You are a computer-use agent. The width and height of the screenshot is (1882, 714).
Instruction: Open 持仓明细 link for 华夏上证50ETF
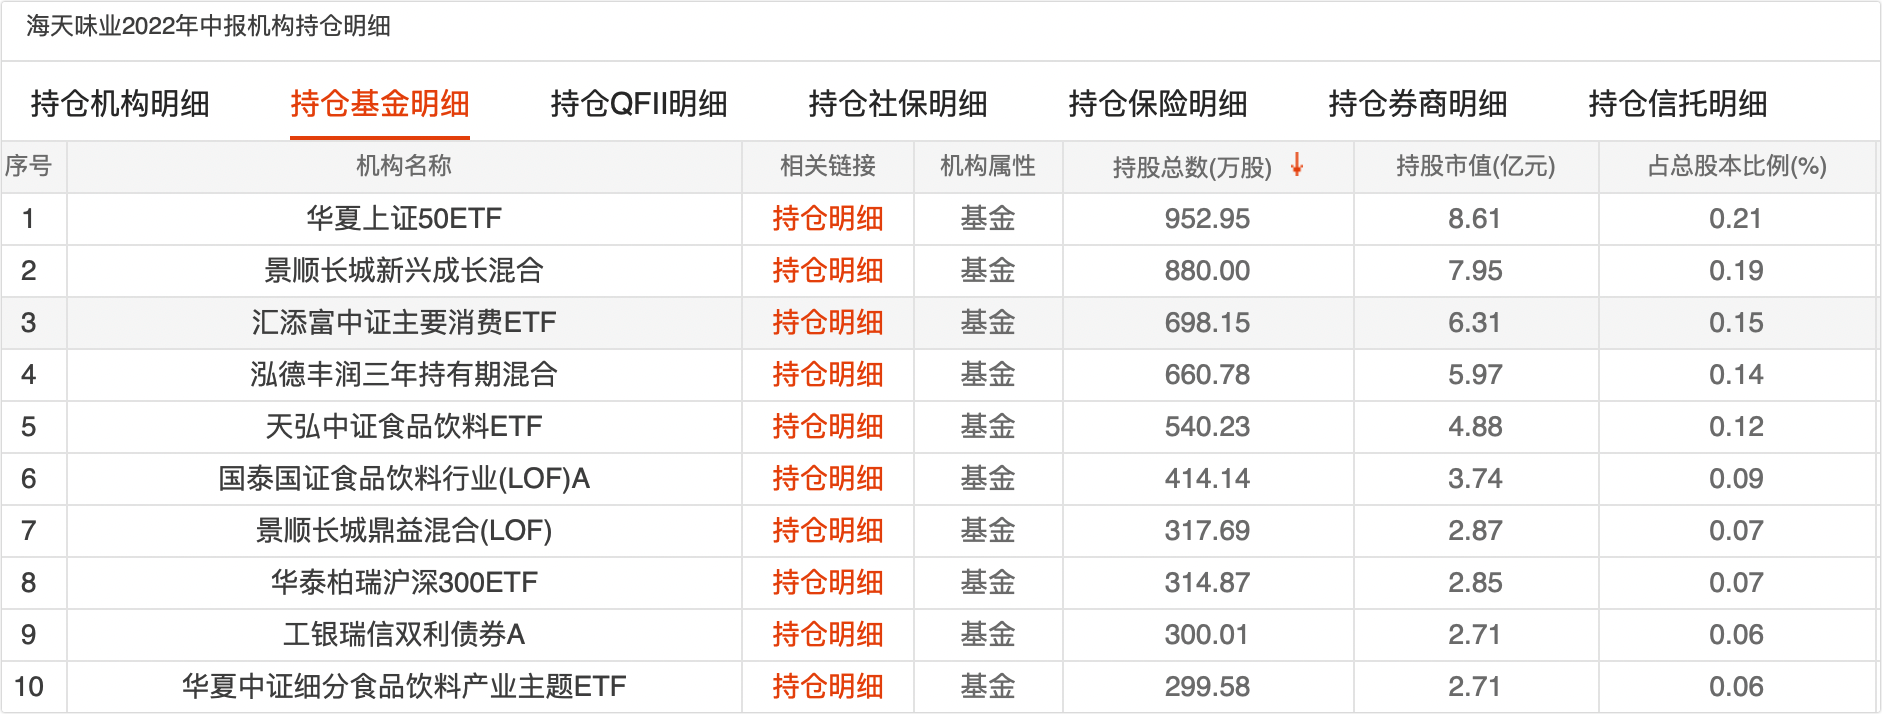pos(828,219)
